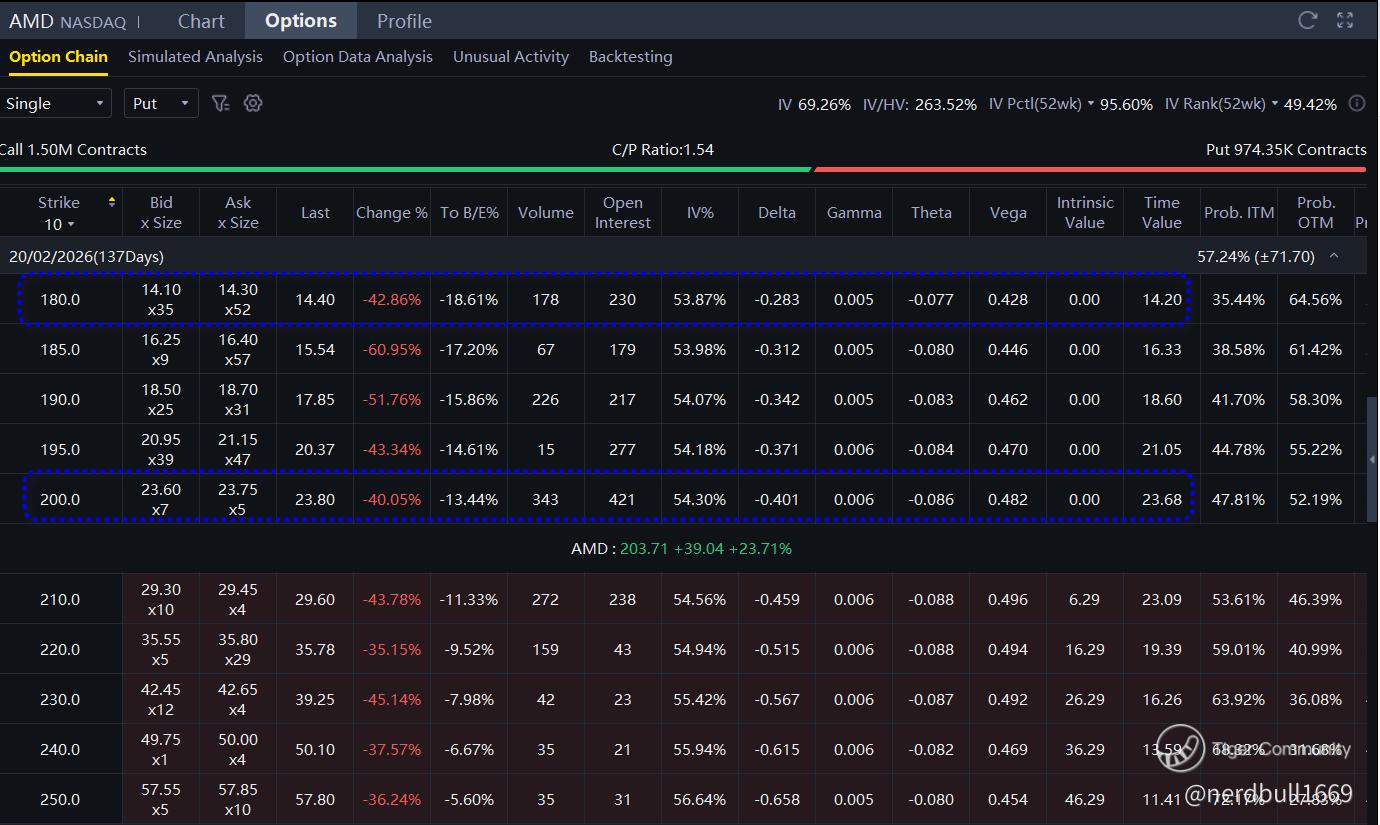Screen dimensions: 1380x825
Task: Enter fullscreen view of the panel
Action: [1345, 20]
